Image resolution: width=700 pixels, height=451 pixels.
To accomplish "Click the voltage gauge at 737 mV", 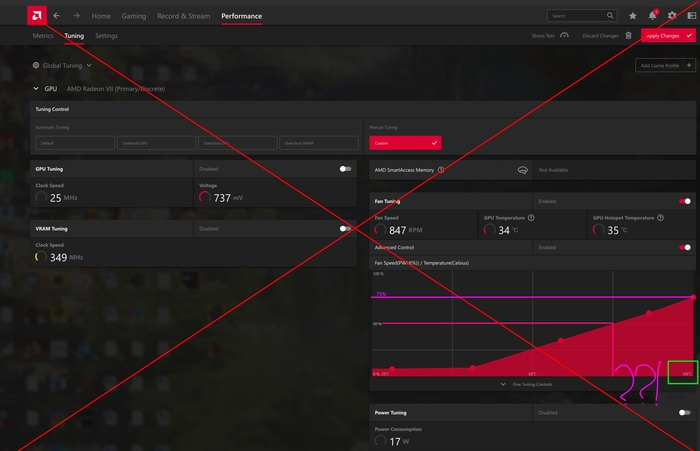I will [204, 197].
